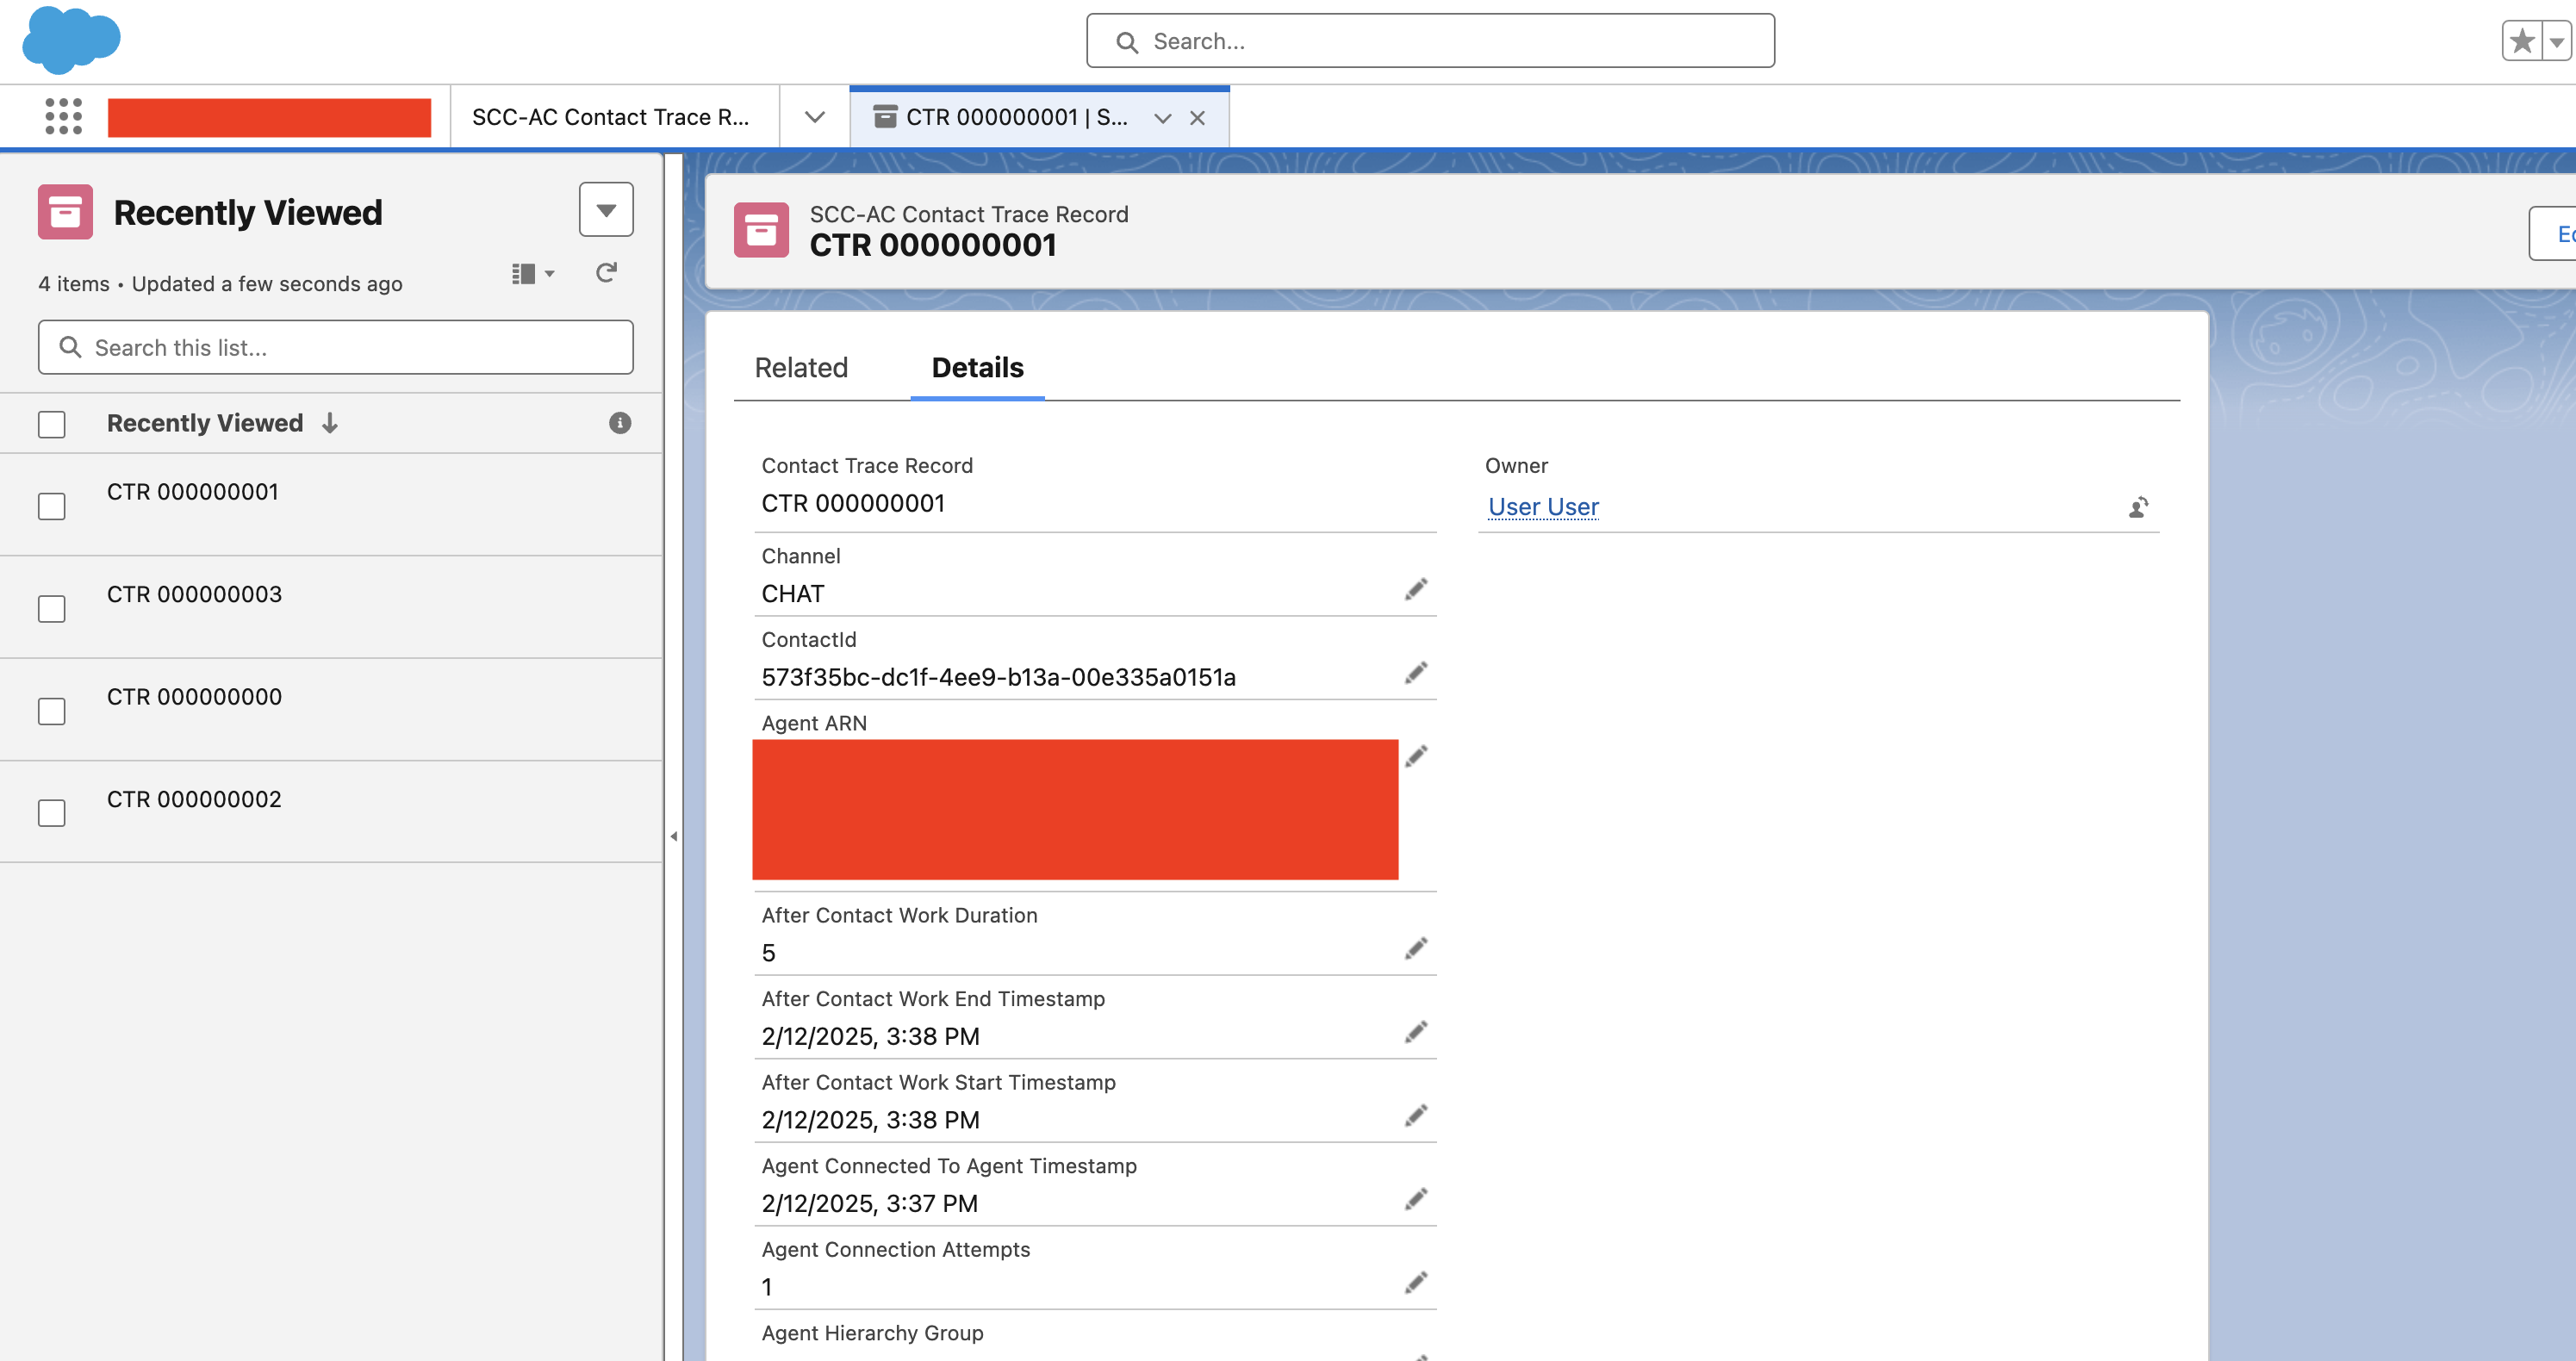2576x1361 pixels.
Task: Click the CTR record header icon
Action: click(x=761, y=230)
